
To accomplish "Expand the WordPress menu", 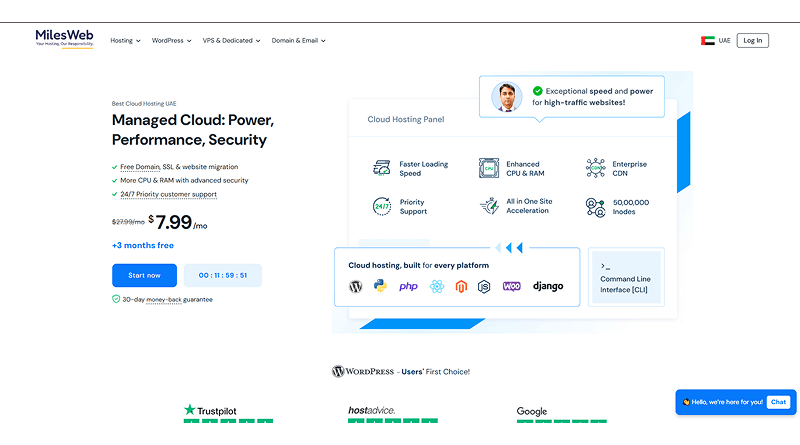I will 171,40.
